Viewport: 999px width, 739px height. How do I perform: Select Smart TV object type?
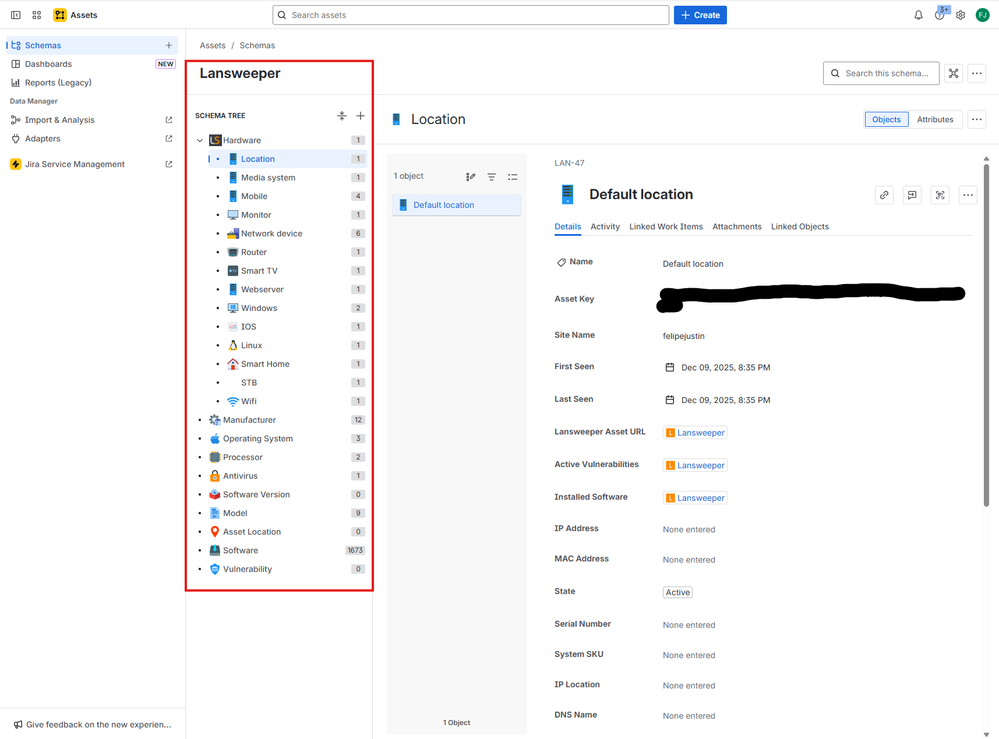click(x=259, y=271)
